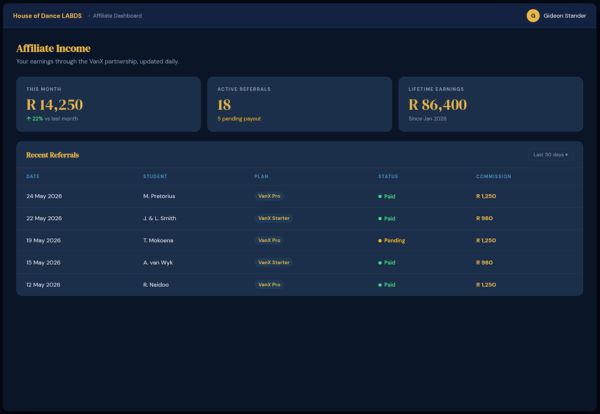Click the Recent Referrals heading
600x414 pixels.
click(53, 155)
